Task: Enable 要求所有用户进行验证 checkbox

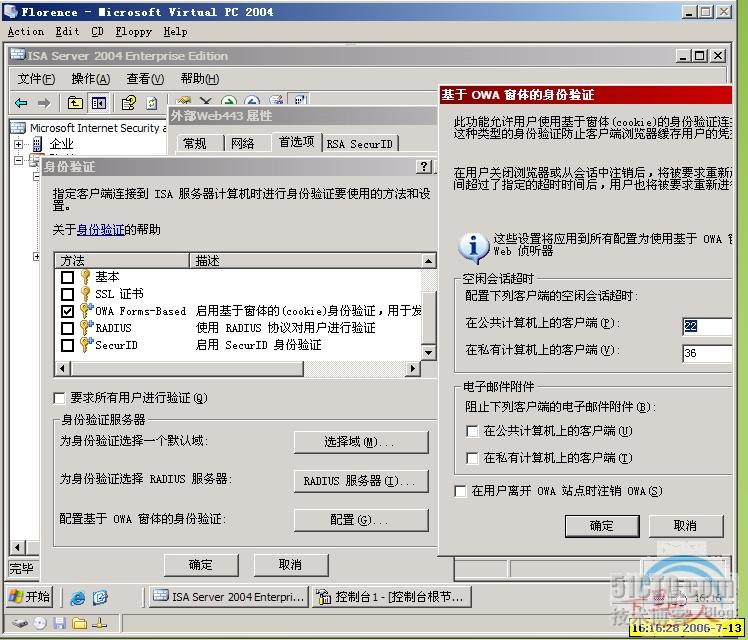Action: (x=59, y=398)
